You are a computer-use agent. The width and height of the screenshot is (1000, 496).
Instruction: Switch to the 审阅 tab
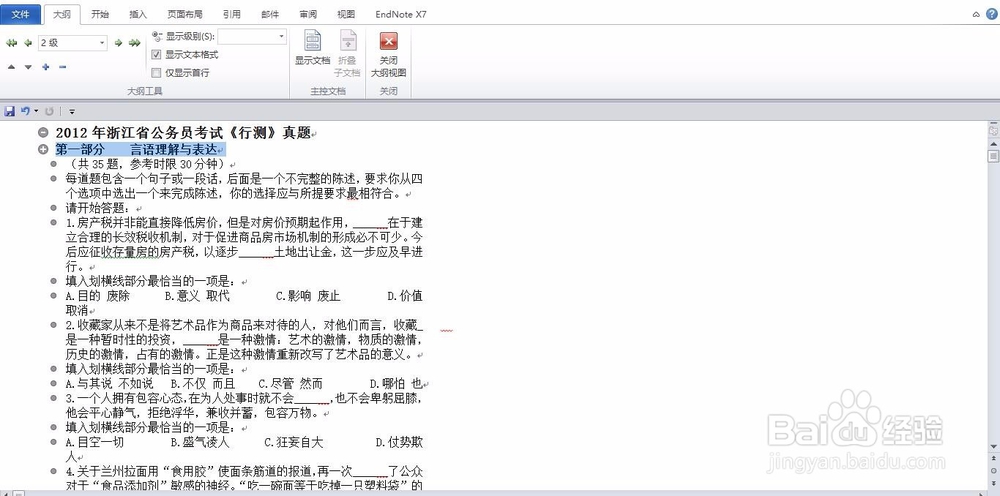click(x=308, y=14)
